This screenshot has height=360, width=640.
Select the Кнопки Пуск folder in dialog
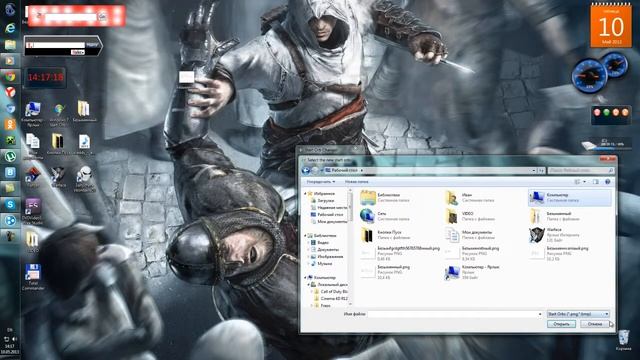(x=384, y=235)
